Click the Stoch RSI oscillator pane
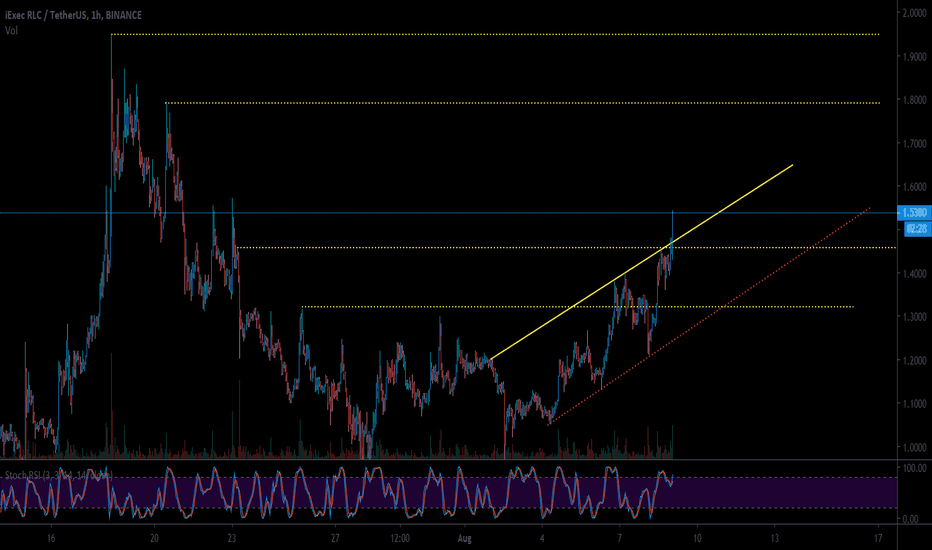 pyautogui.click(x=448, y=492)
